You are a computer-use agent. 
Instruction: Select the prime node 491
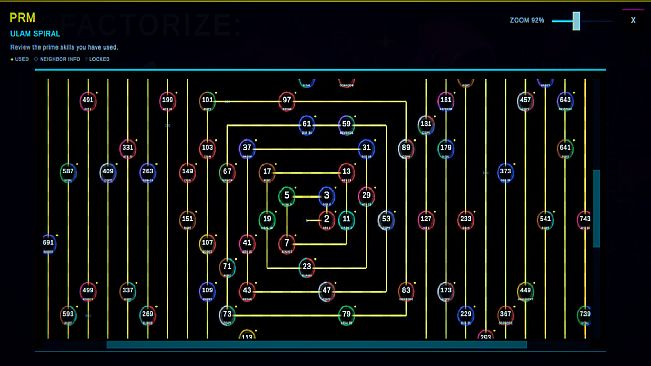tap(88, 101)
